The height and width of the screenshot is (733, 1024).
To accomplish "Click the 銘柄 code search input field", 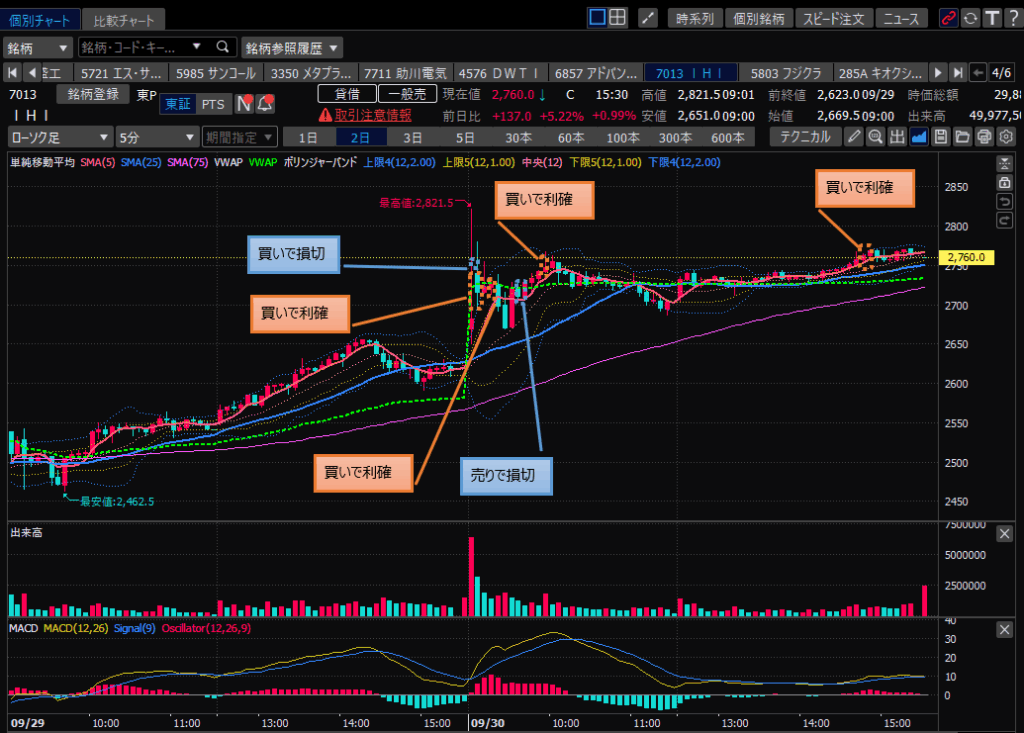I will click(x=138, y=47).
